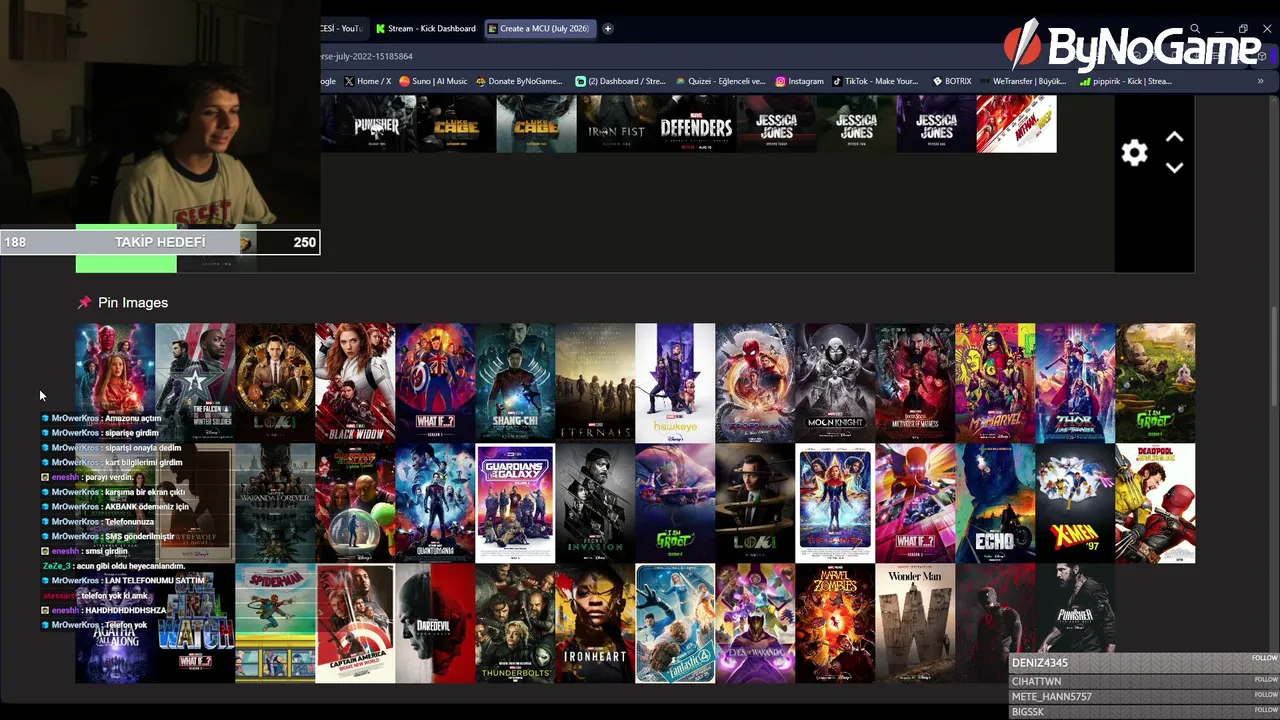Click the up arrow beside the gear
Viewport: 1280px width, 720px height.
point(1174,137)
